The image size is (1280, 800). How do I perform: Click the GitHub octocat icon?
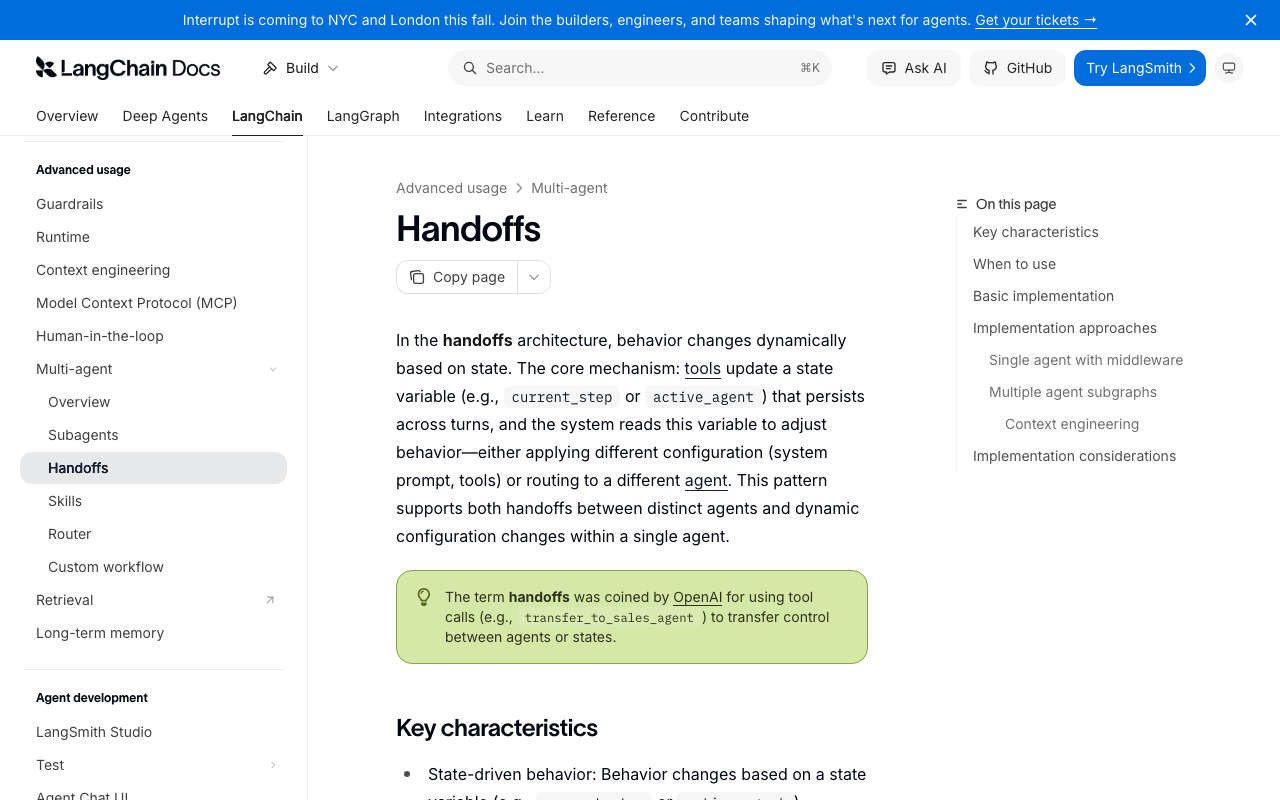[x=991, y=68]
